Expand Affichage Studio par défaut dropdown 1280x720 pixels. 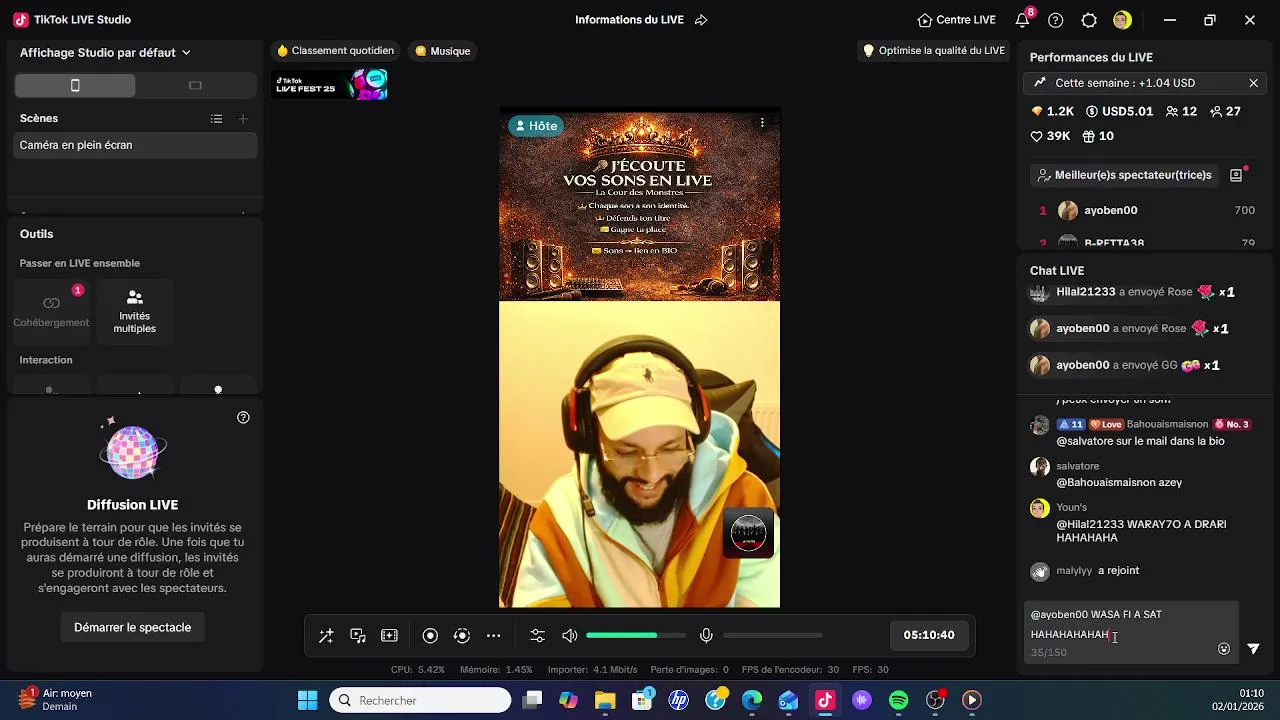click(x=105, y=53)
